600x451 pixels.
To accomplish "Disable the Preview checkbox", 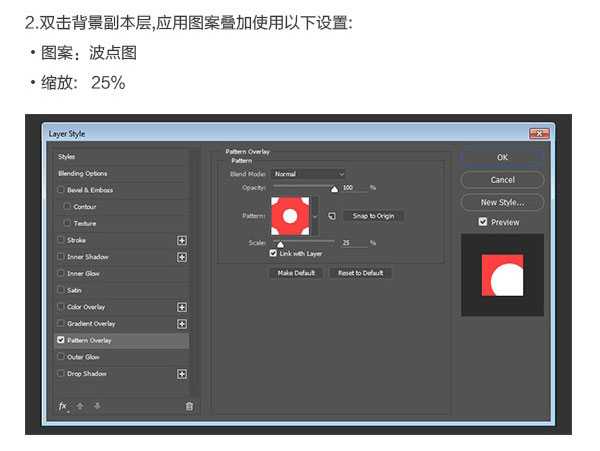I will coord(483,222).
